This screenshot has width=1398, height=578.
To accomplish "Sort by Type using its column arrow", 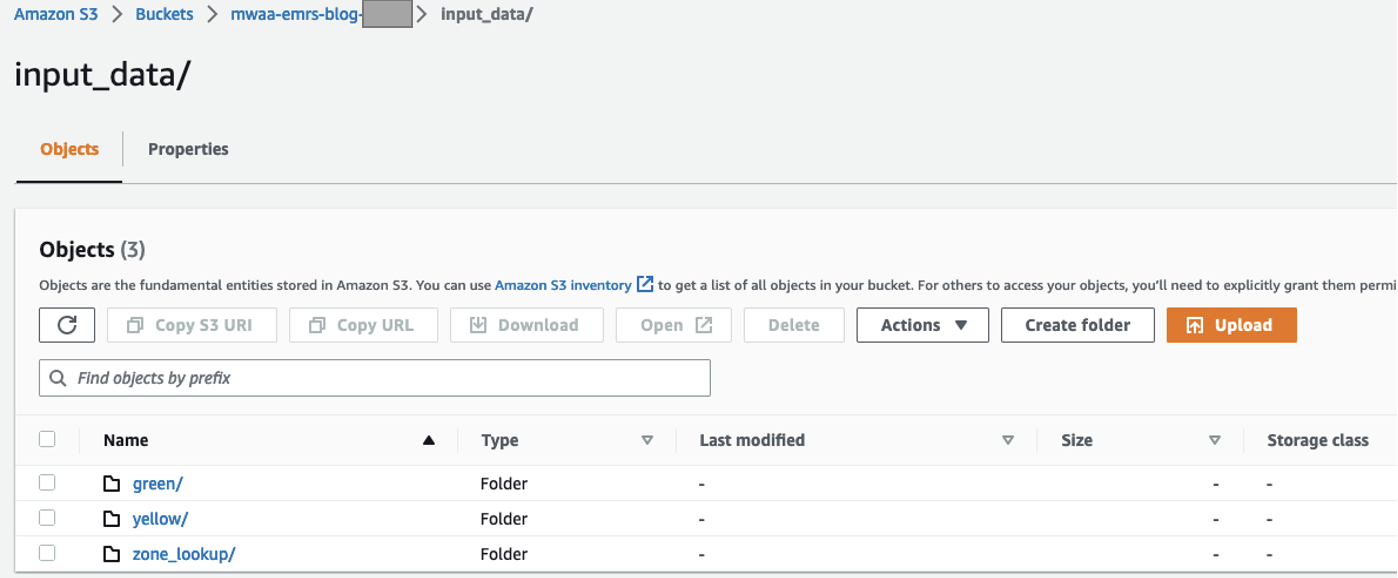I will 647,440.
